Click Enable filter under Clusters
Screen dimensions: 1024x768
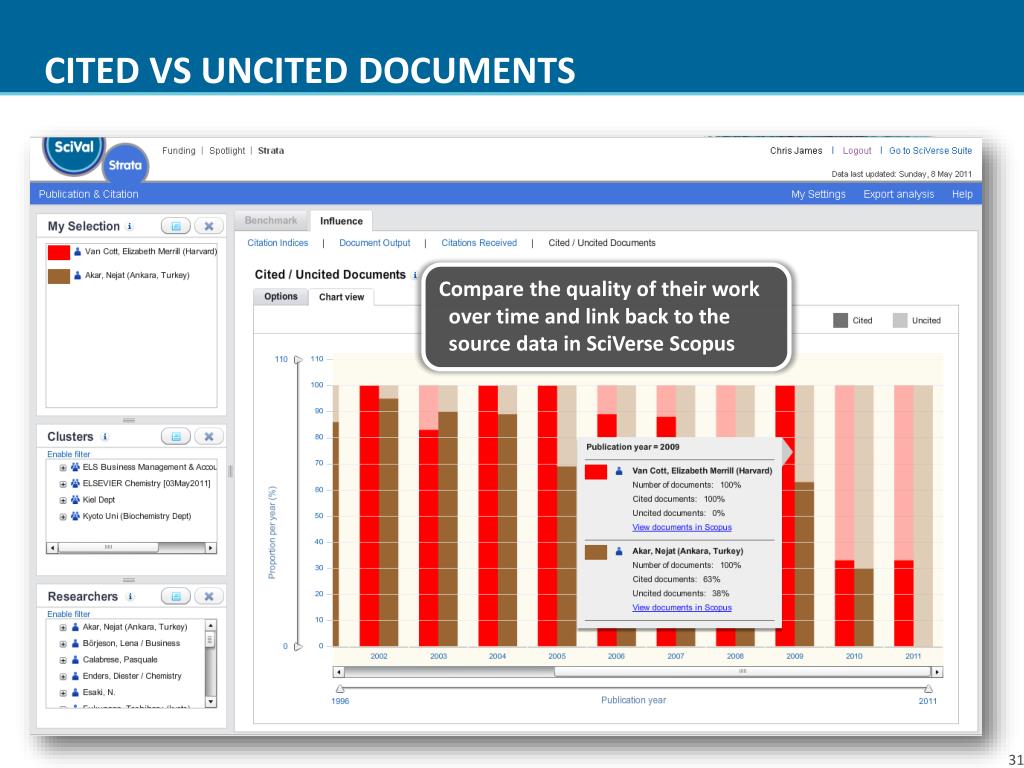click(x=69, y=454)
